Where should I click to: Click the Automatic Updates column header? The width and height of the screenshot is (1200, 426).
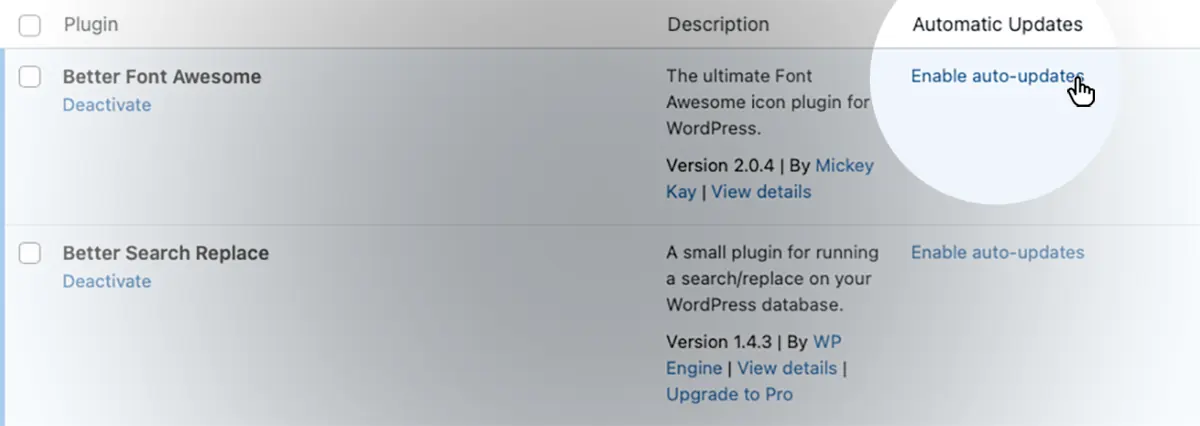(x=997, y=25)
